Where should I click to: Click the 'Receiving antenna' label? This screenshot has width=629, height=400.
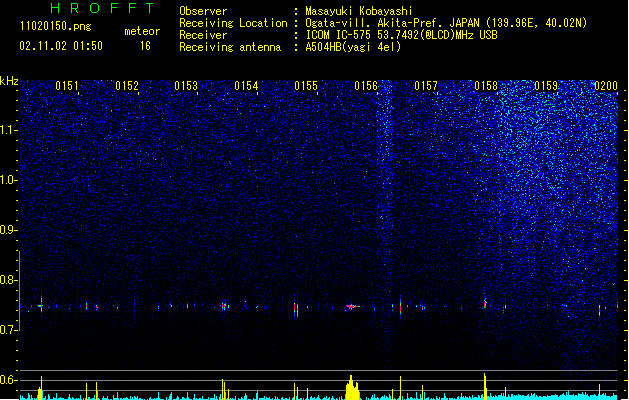pos(230,47)
